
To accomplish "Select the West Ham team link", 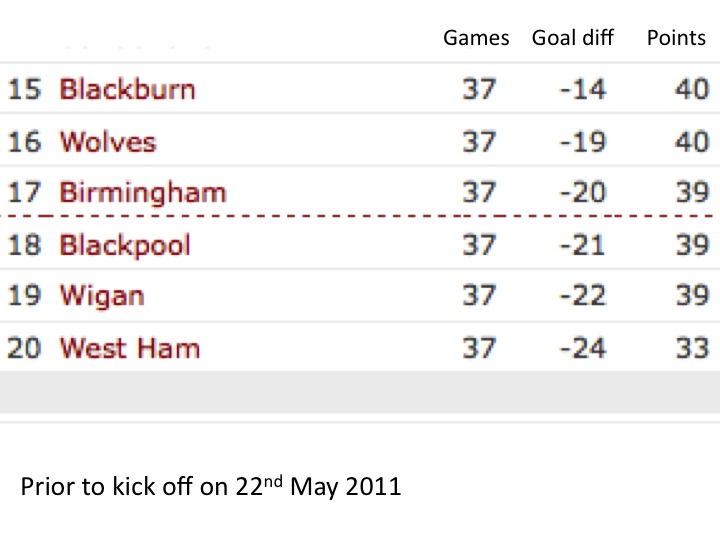I will tap(130, 348).
